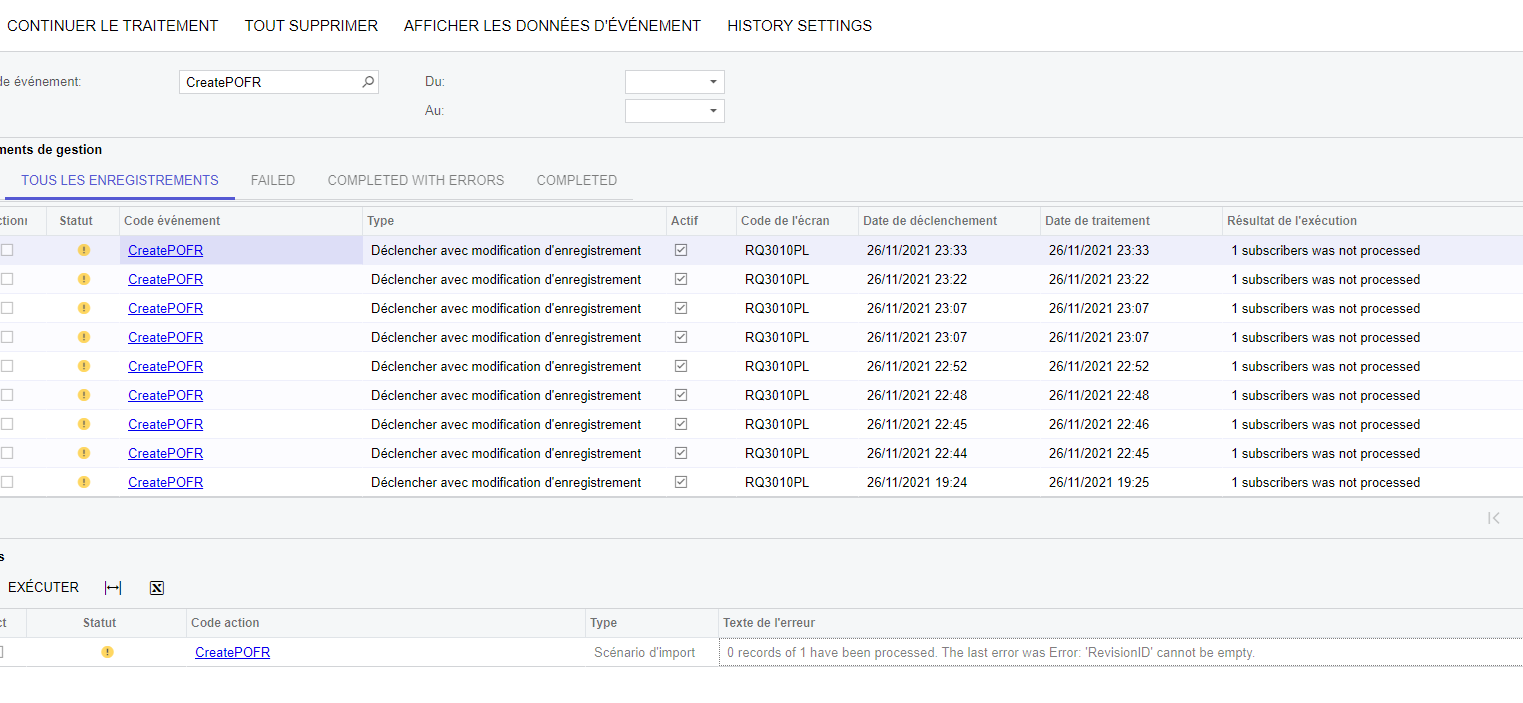Open the Du date dropdown

[713, 82]
